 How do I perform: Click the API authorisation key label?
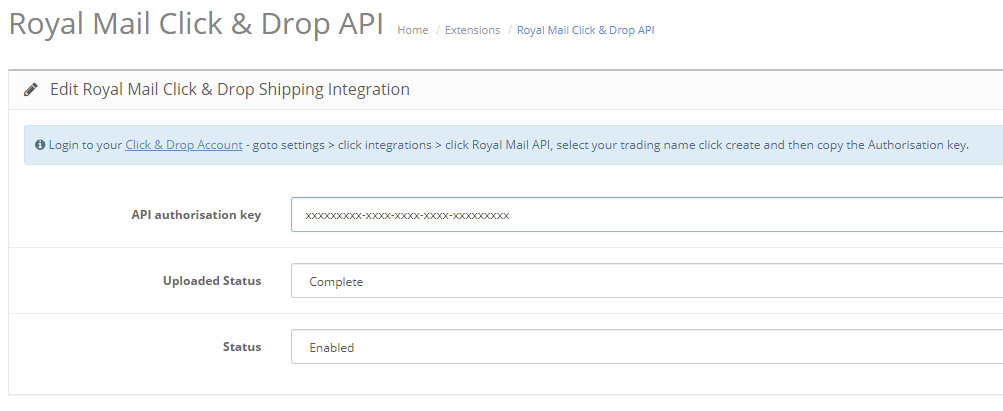point(196,215)
